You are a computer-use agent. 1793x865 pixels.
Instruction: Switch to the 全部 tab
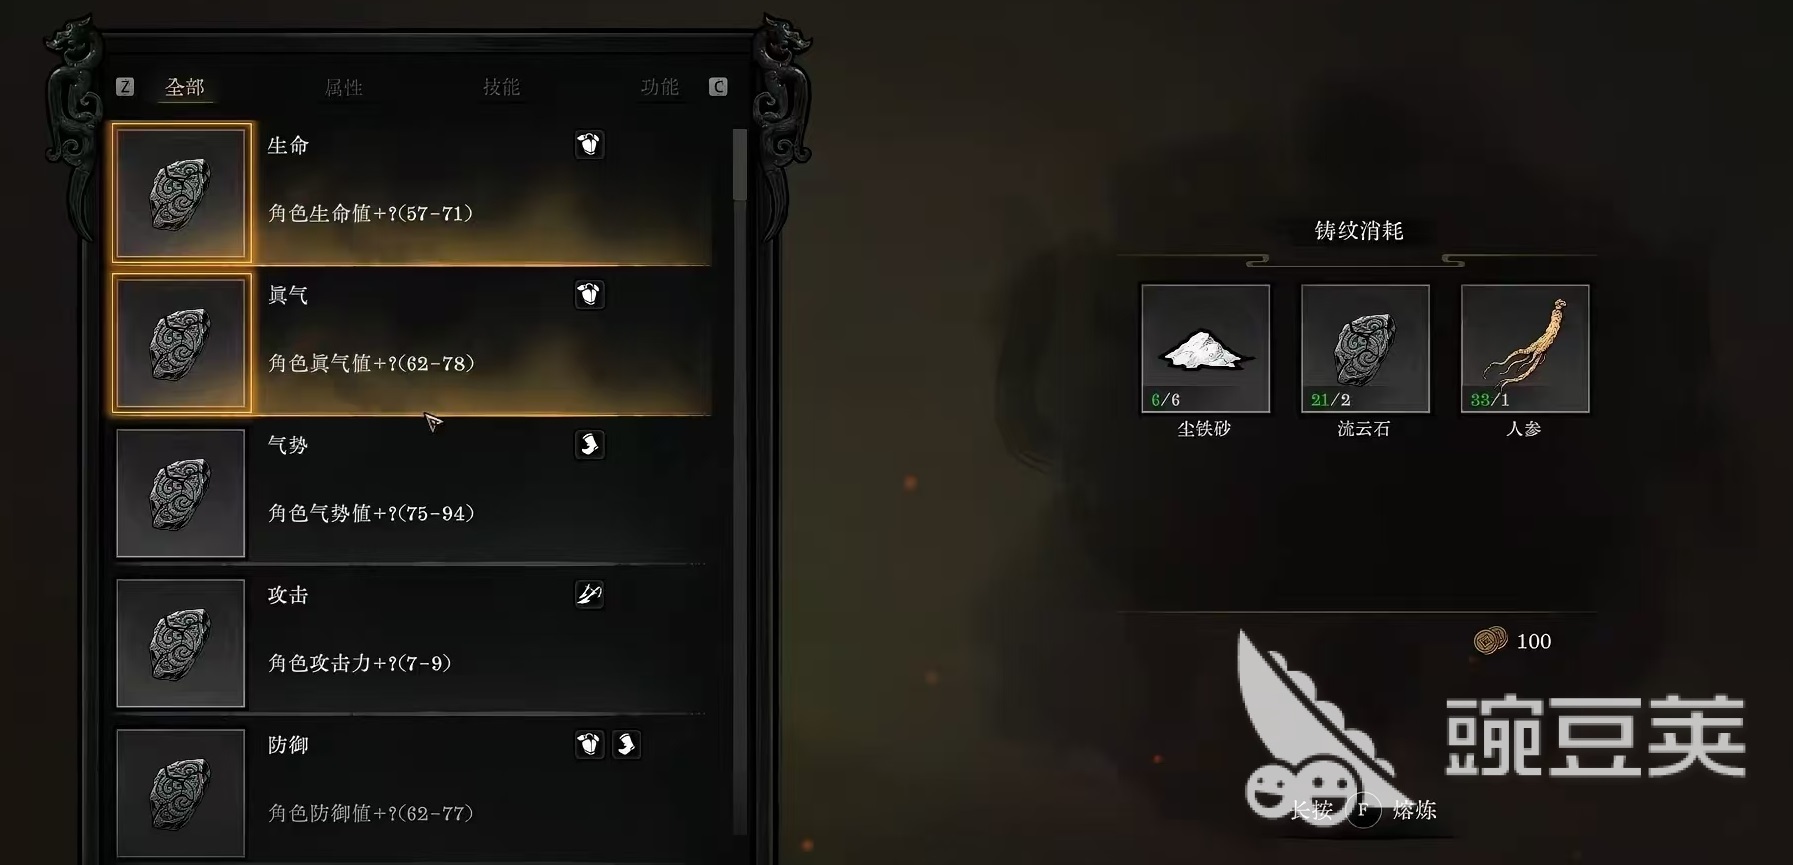[x=185, y=88]
